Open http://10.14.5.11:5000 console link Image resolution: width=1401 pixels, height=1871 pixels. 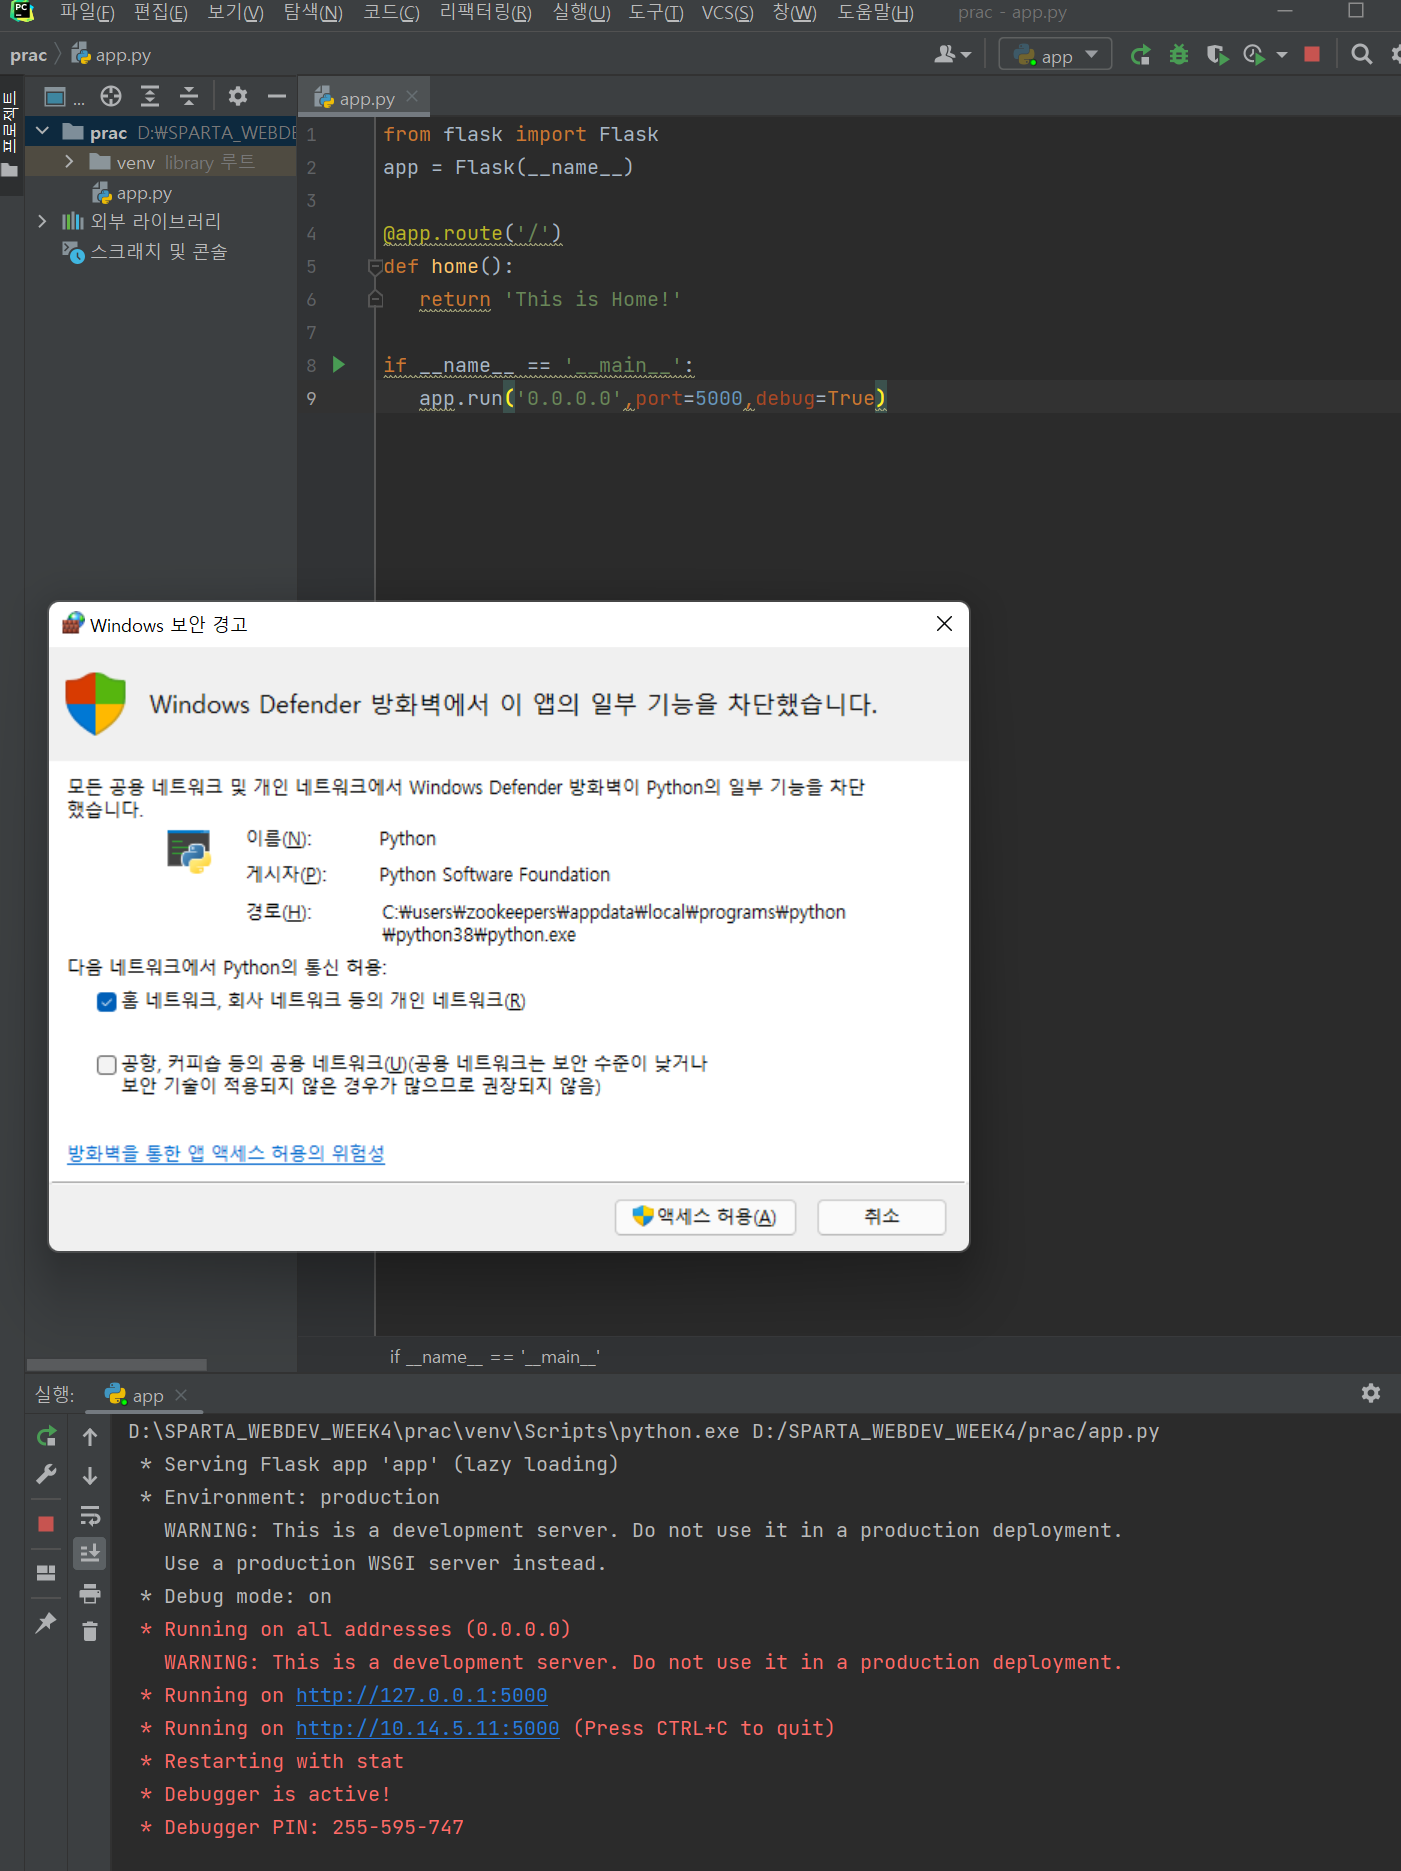tap(428, 1729)
